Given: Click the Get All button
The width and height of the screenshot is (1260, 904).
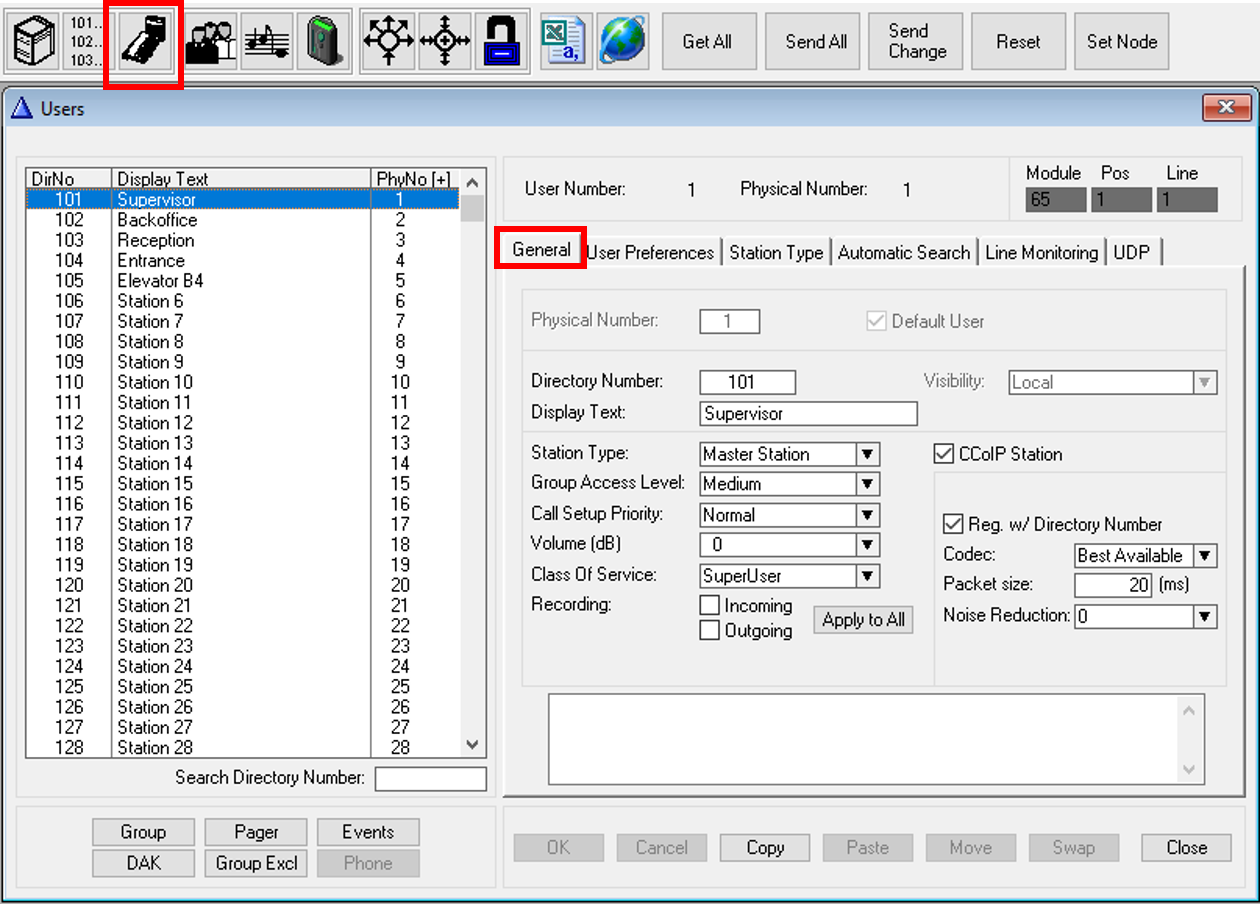Looking at the screenshot, I should pos(707,42).
